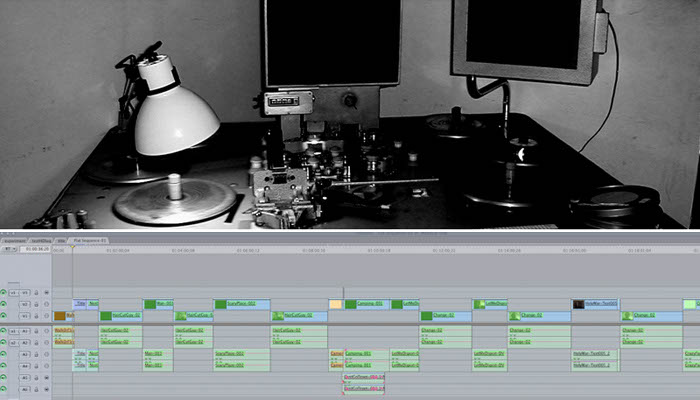This screenshot has width=700, height=400.
Task: Select the V2 destination track label
Action: (x=25, y=304)
